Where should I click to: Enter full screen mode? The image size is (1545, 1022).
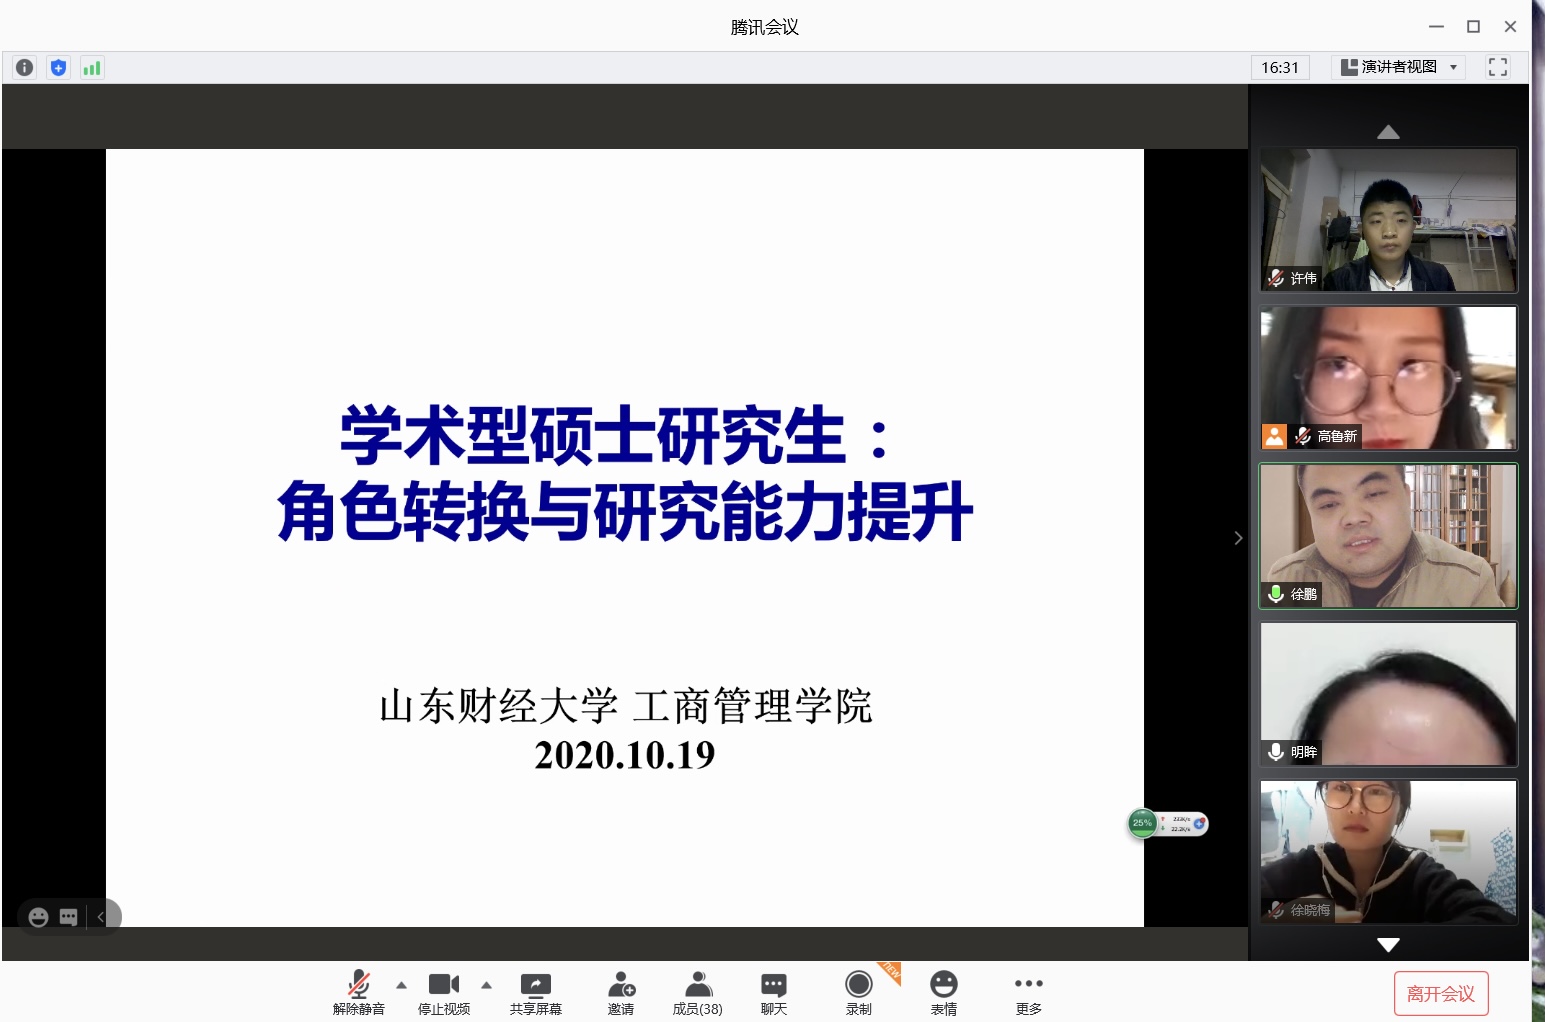[x=1497, y=67]
